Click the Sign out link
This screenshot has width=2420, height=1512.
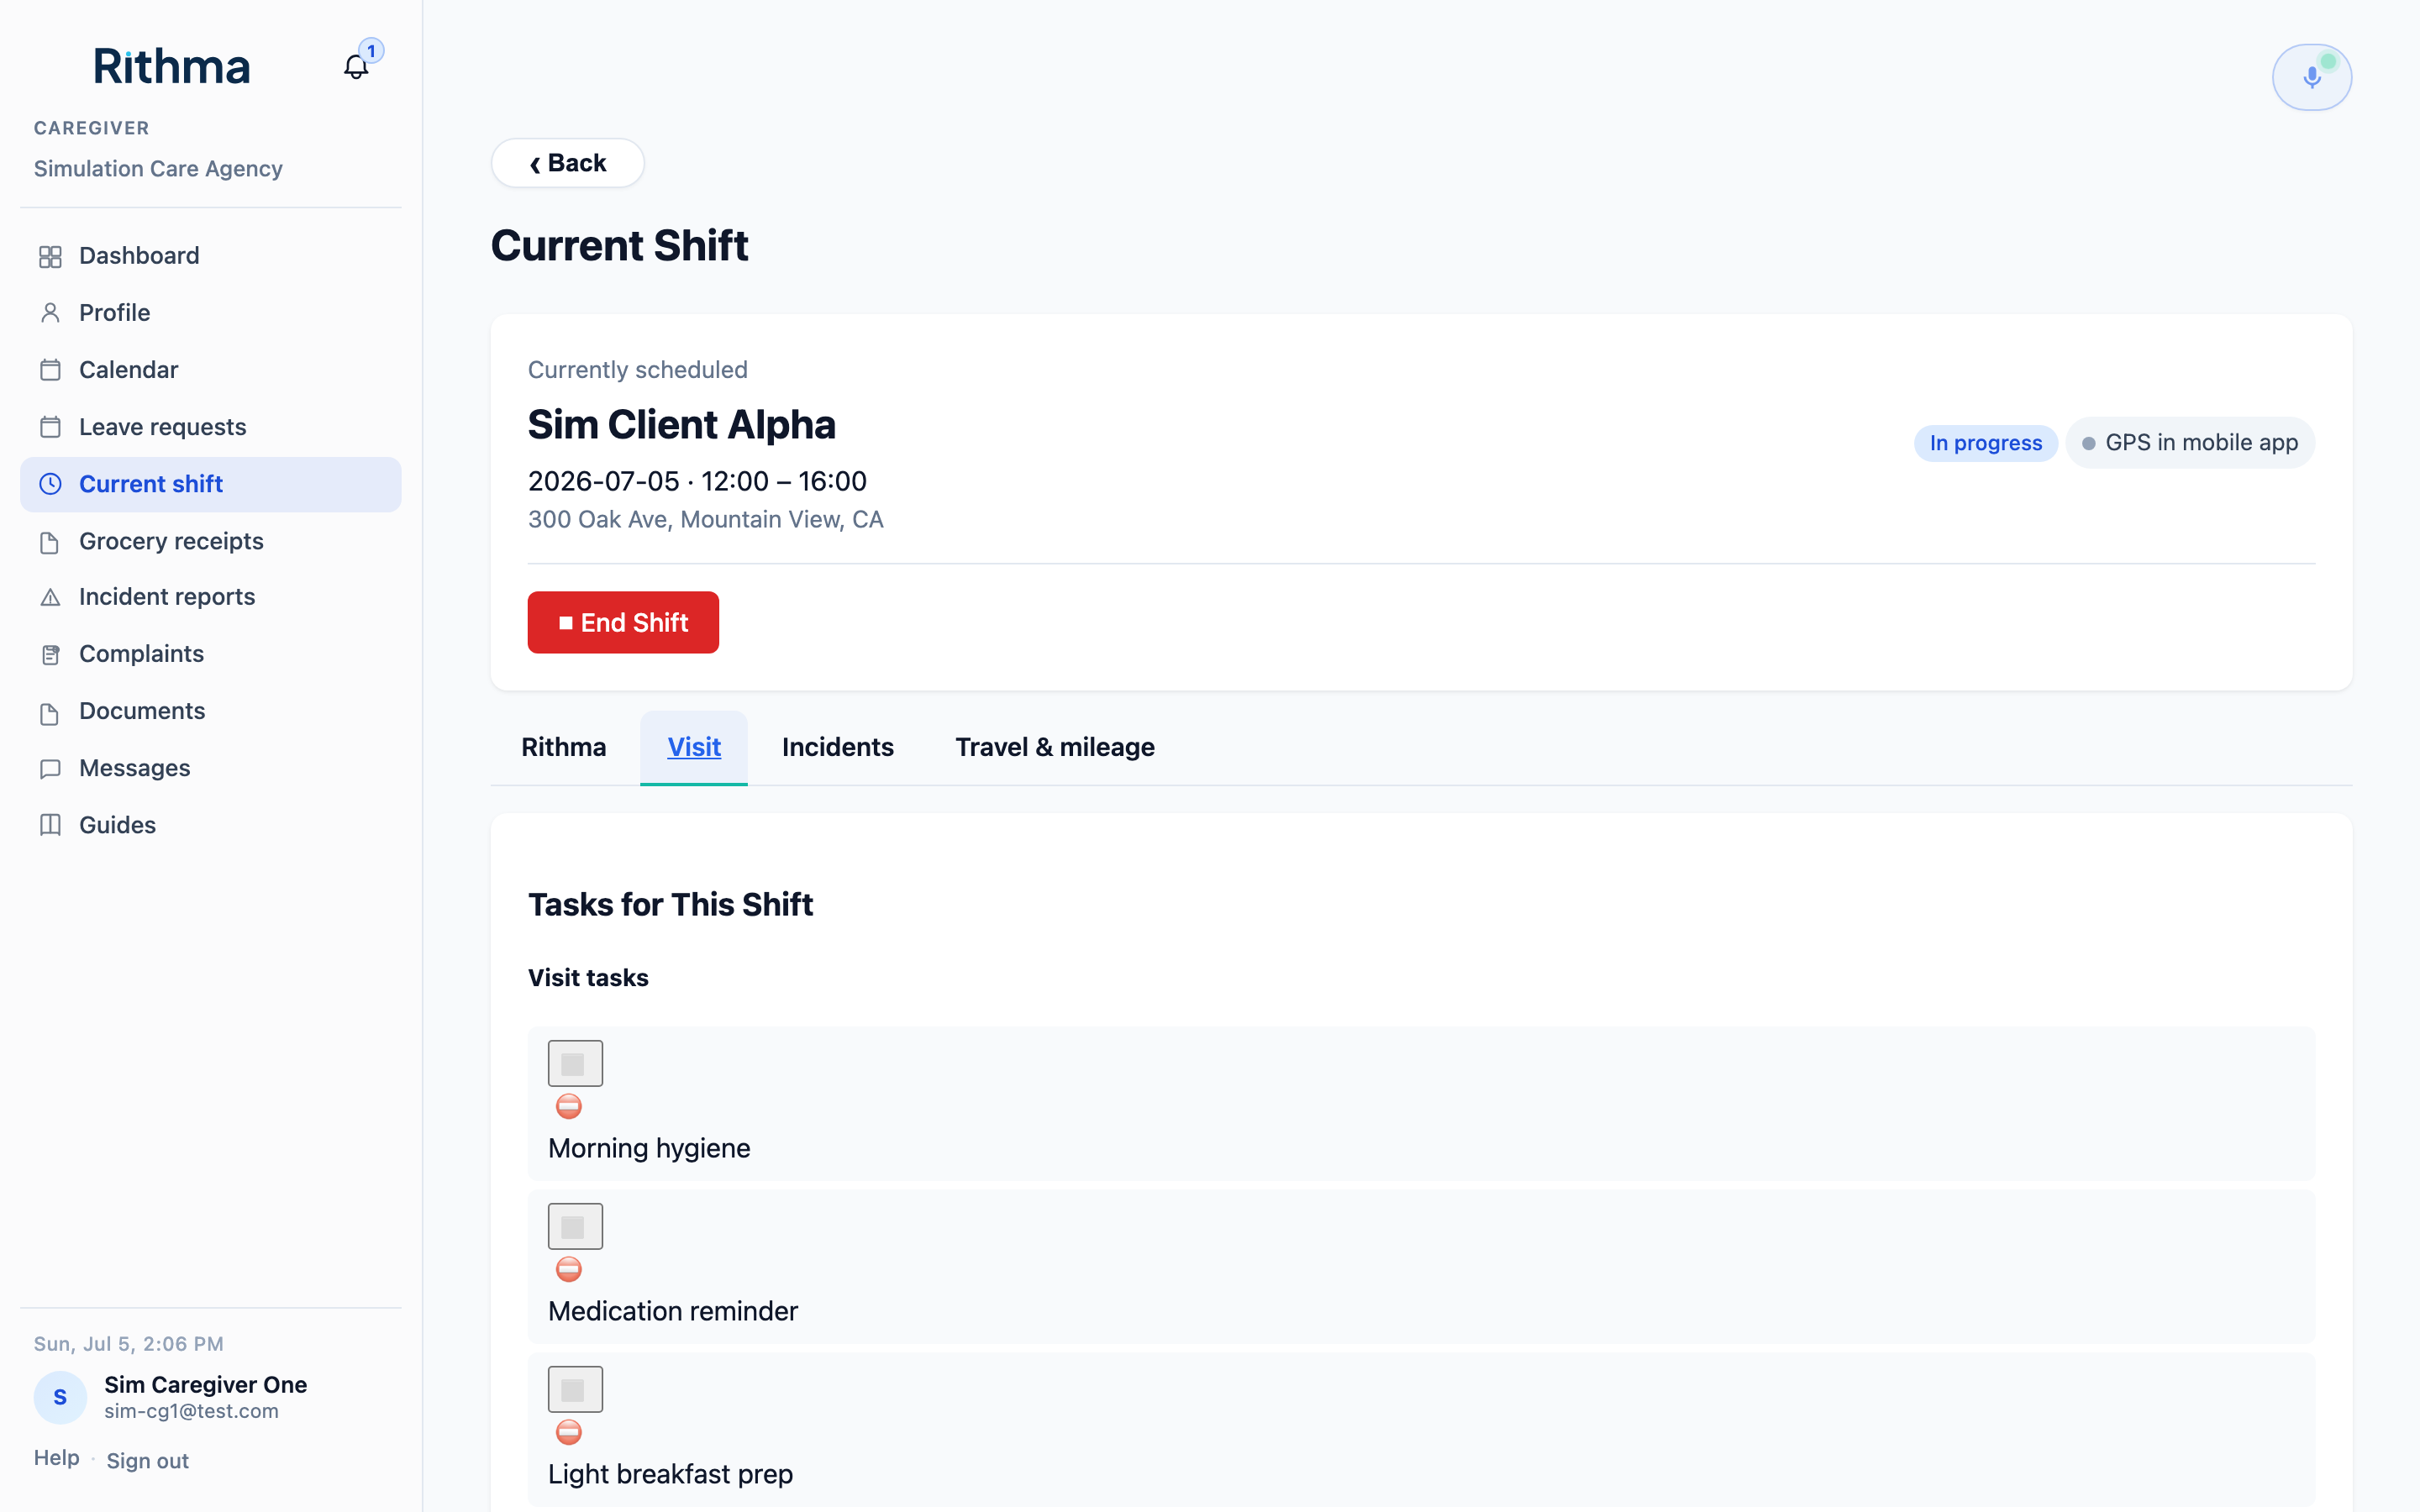click(x=147, y=1461)
